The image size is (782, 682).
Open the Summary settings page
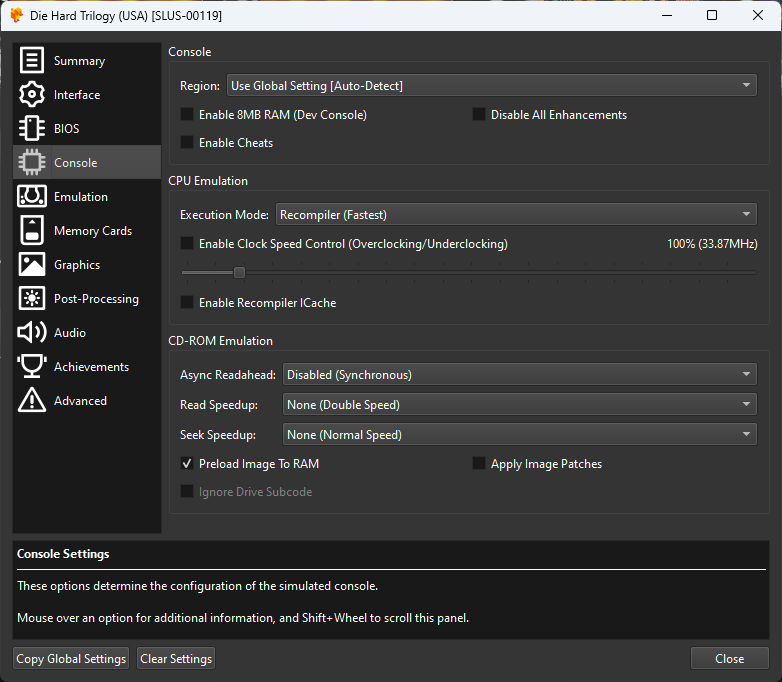(x=87, y=60)
